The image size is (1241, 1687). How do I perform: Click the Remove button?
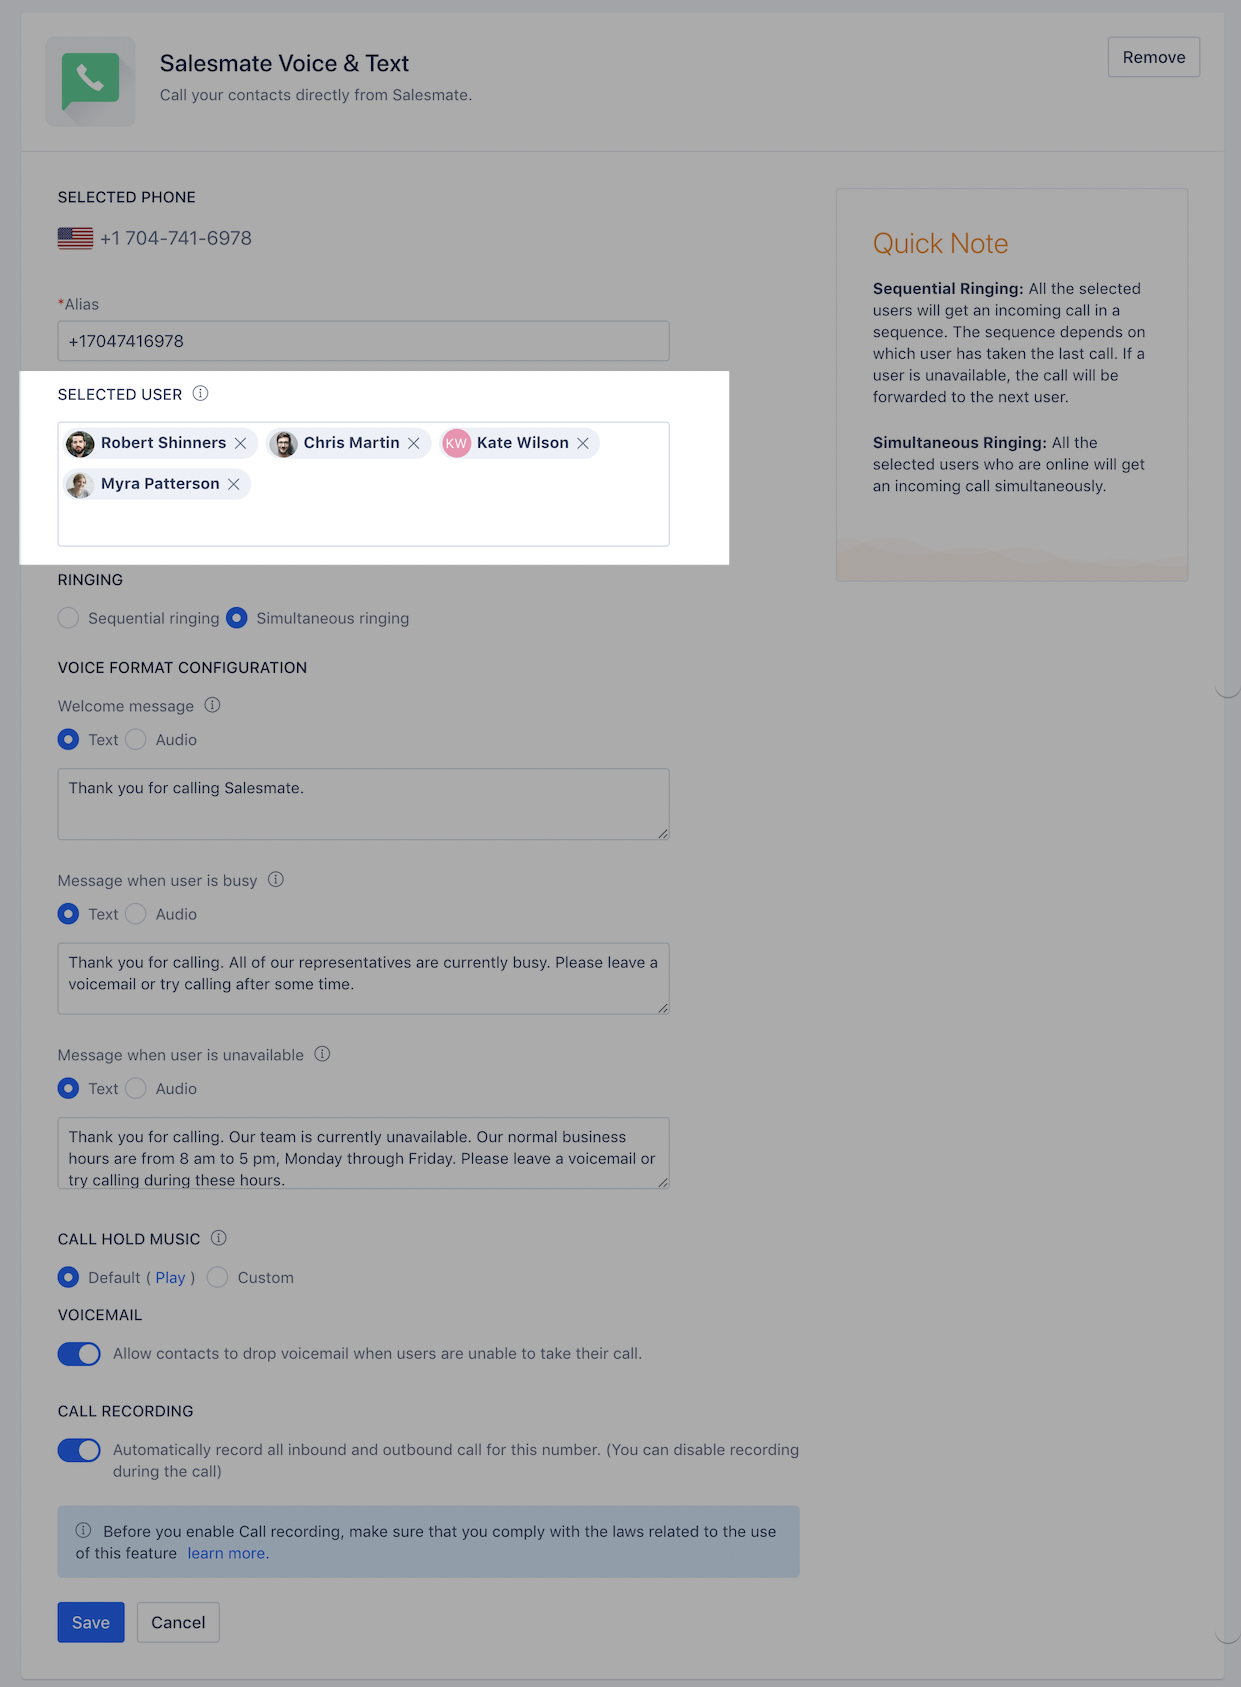1154,57
